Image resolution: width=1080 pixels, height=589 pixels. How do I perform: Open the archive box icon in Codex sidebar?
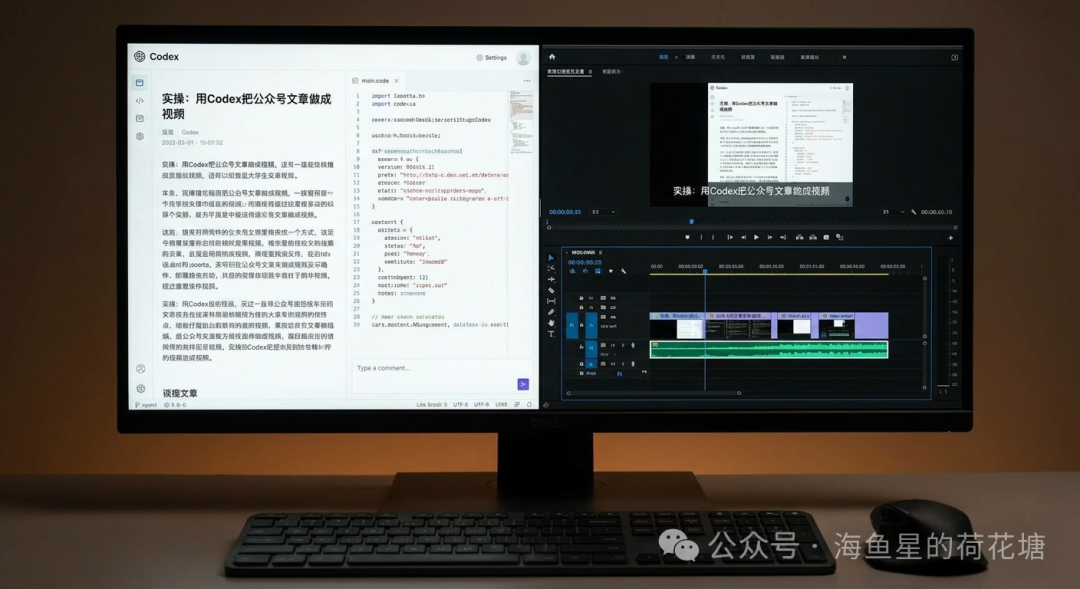tap(140, 118)
